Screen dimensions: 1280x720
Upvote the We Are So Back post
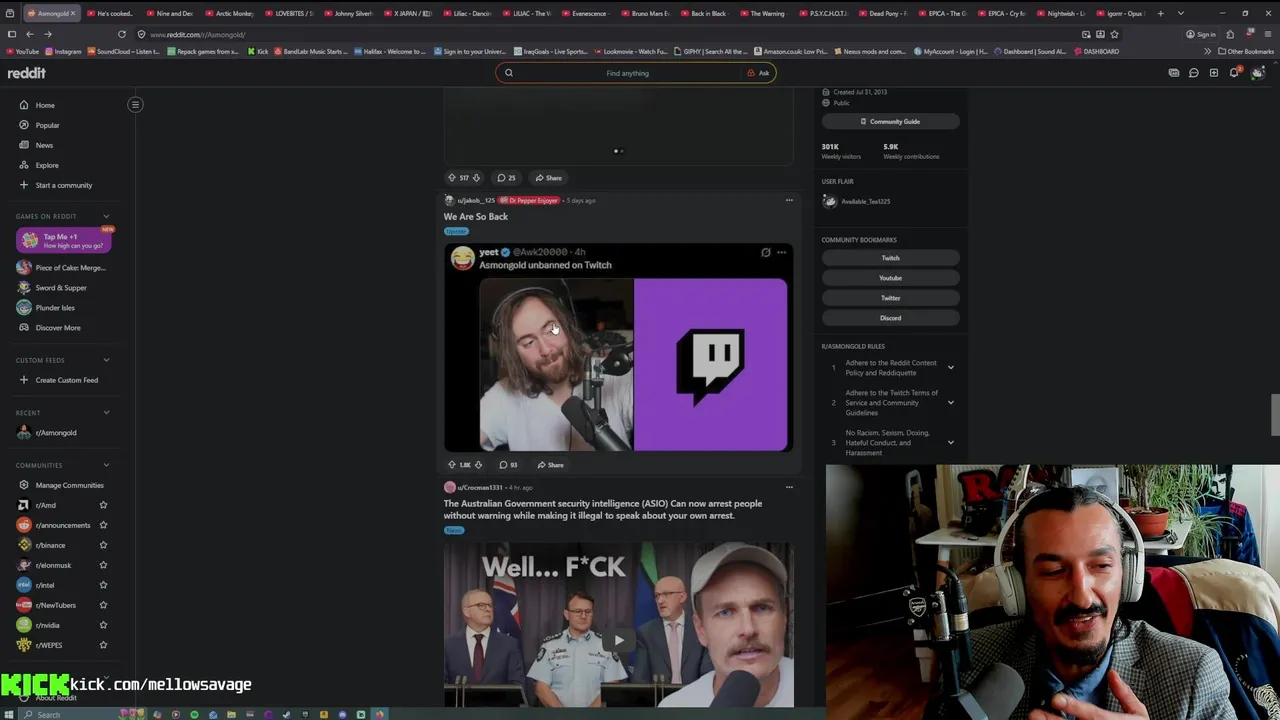pos(451,465)
